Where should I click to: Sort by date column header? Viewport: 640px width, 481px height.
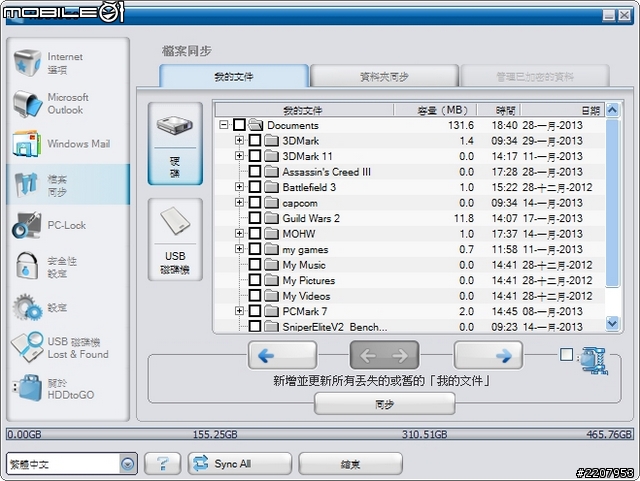click(x=563, y=110)
